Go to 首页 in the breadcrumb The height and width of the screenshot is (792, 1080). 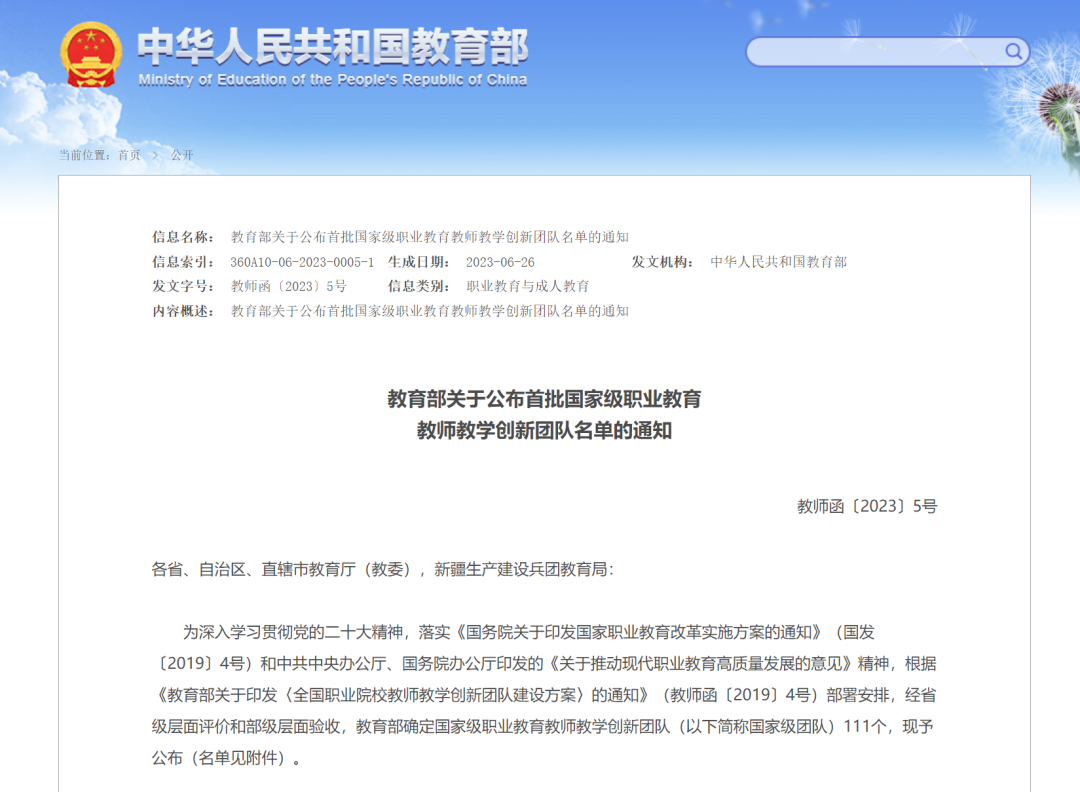point(129,155)
